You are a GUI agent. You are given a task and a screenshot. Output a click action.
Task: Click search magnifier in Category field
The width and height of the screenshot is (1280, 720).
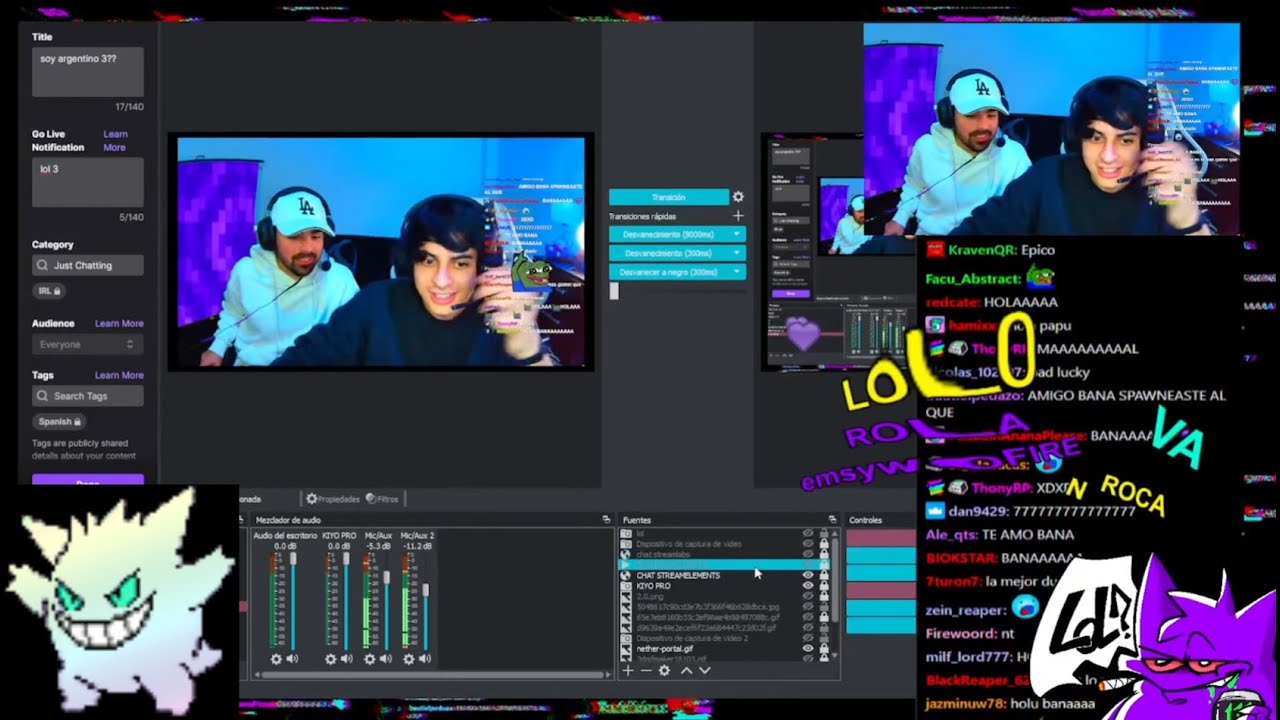[x=42, y=265]
